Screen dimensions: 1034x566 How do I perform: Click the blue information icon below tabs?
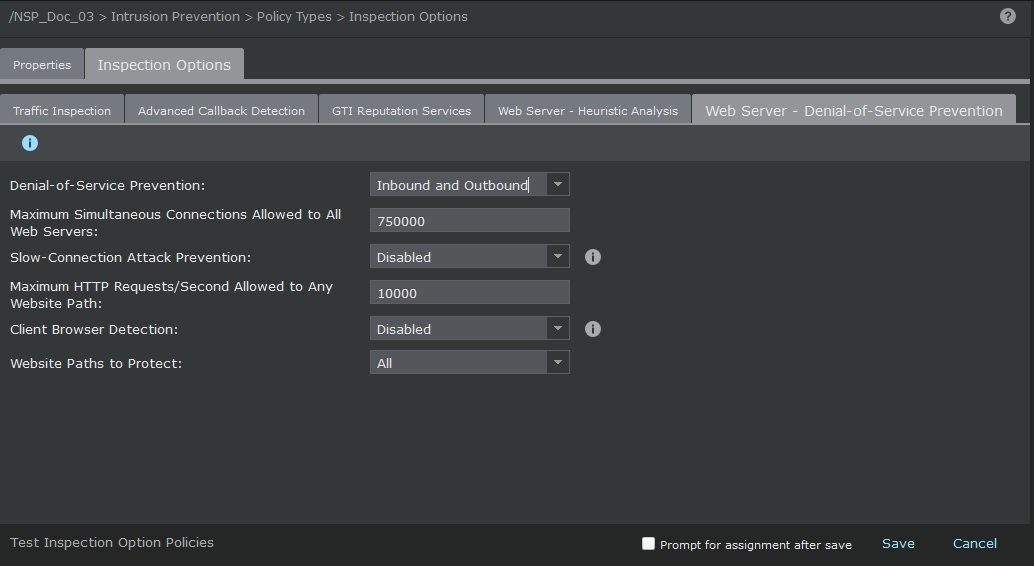pyautogui.click(x=30, y=142)
